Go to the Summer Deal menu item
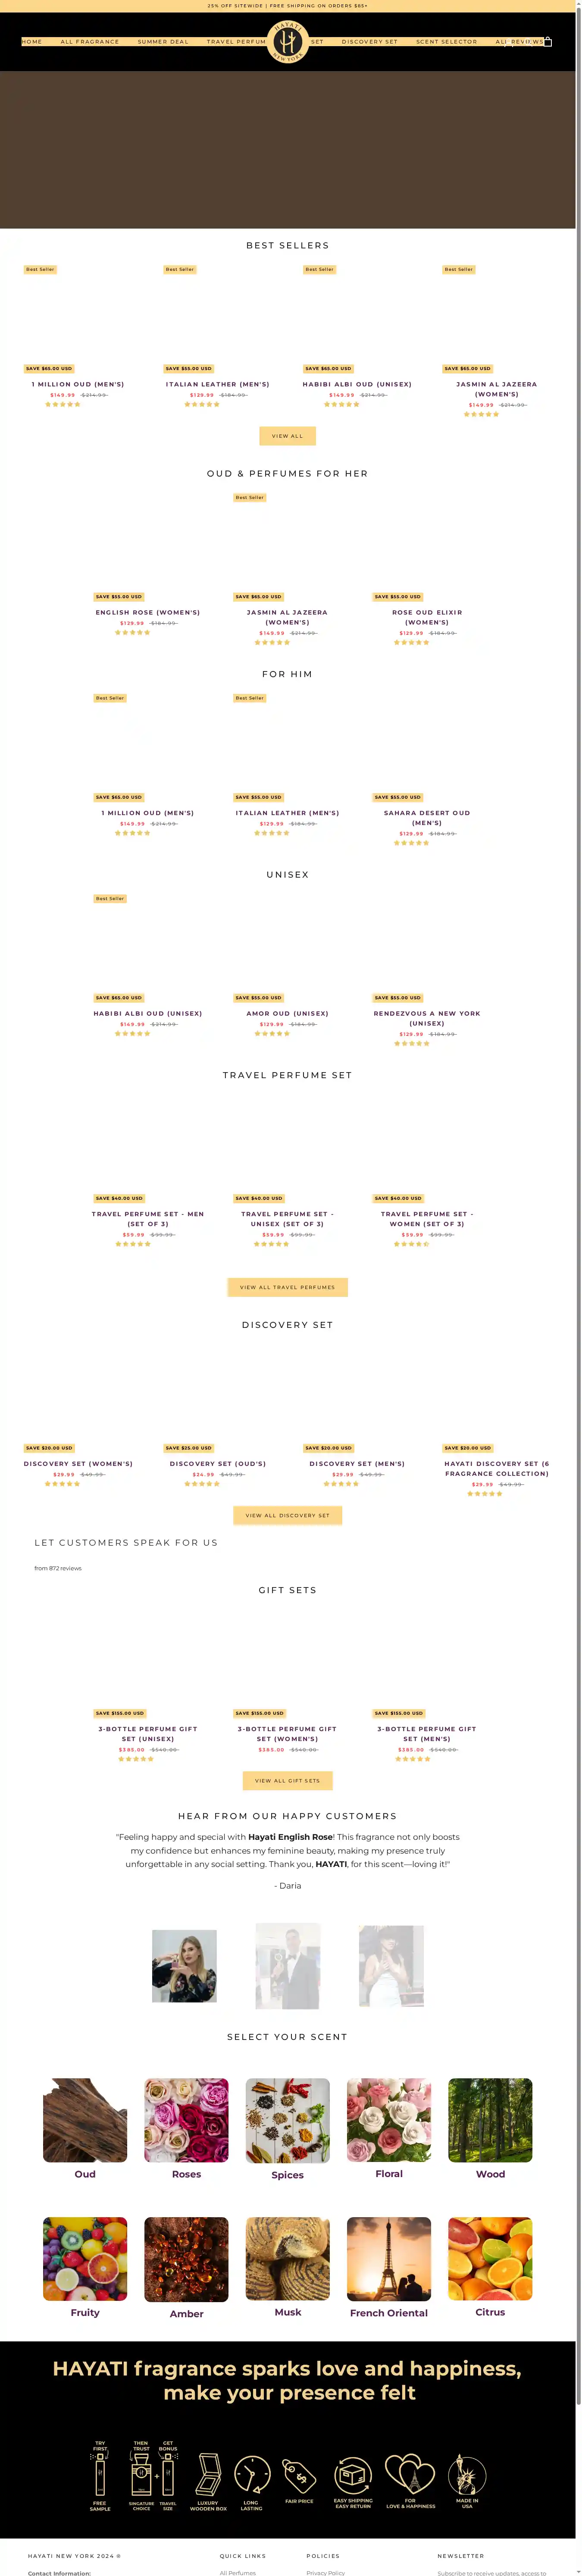 163,42
